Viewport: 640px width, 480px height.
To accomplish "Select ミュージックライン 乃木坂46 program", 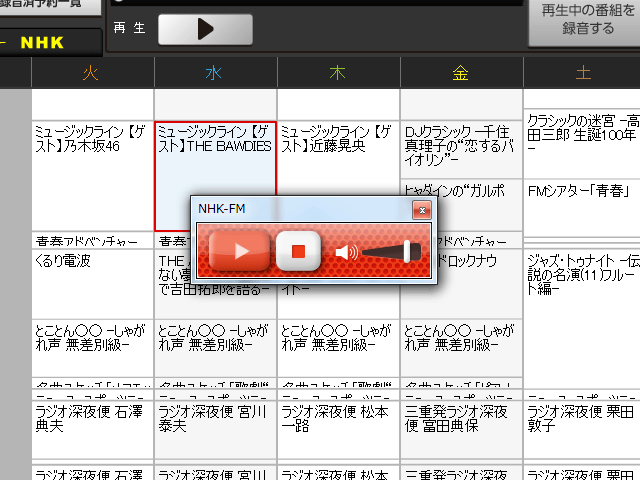I will tap(93, 176).
